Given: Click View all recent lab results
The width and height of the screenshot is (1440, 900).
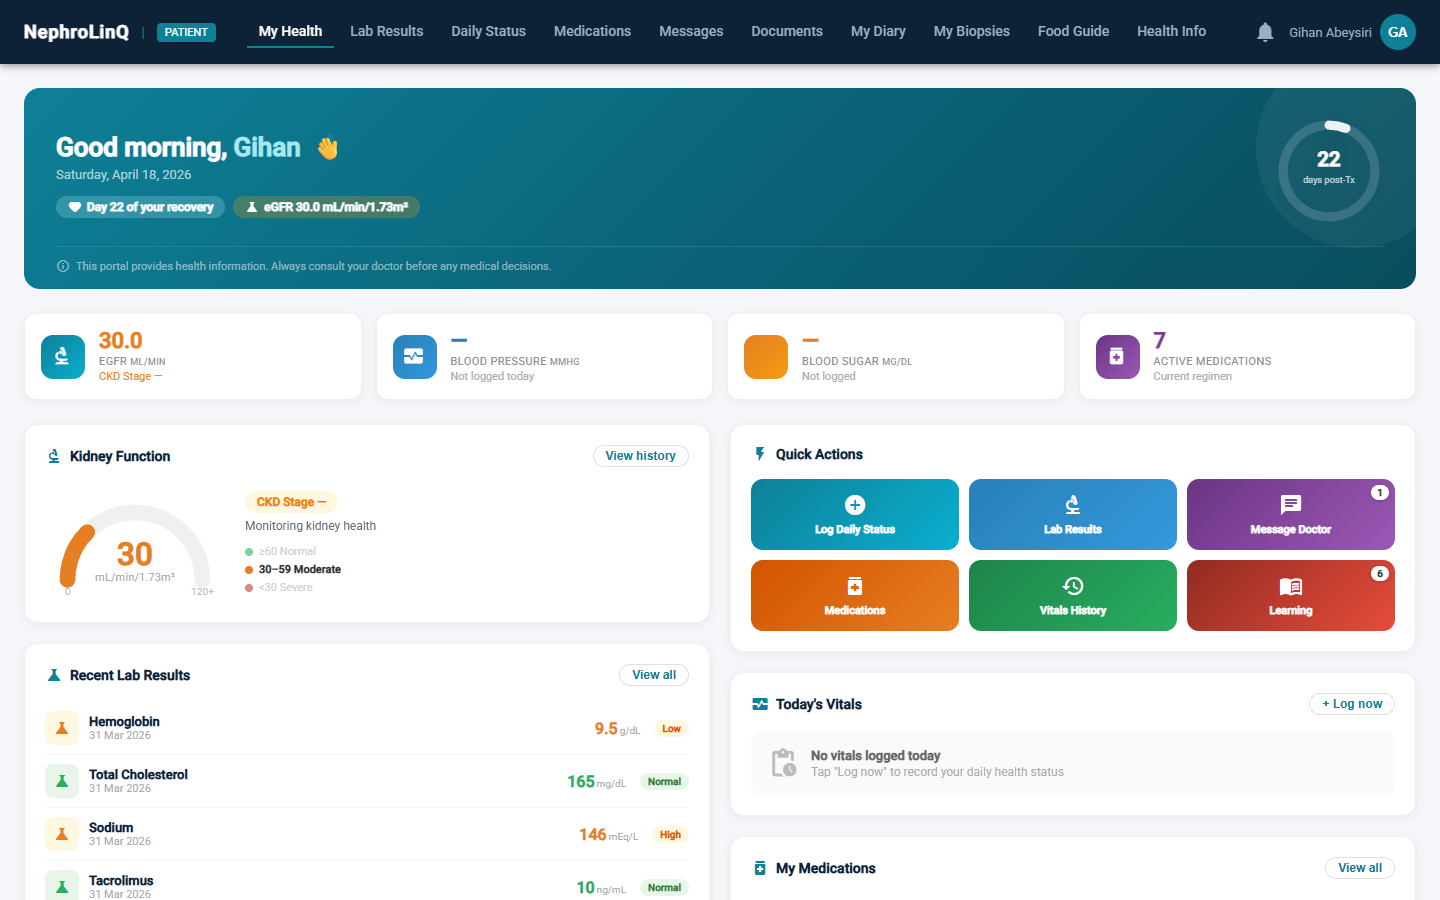Looking at the screenshot, I should click(x=654, y=675).
